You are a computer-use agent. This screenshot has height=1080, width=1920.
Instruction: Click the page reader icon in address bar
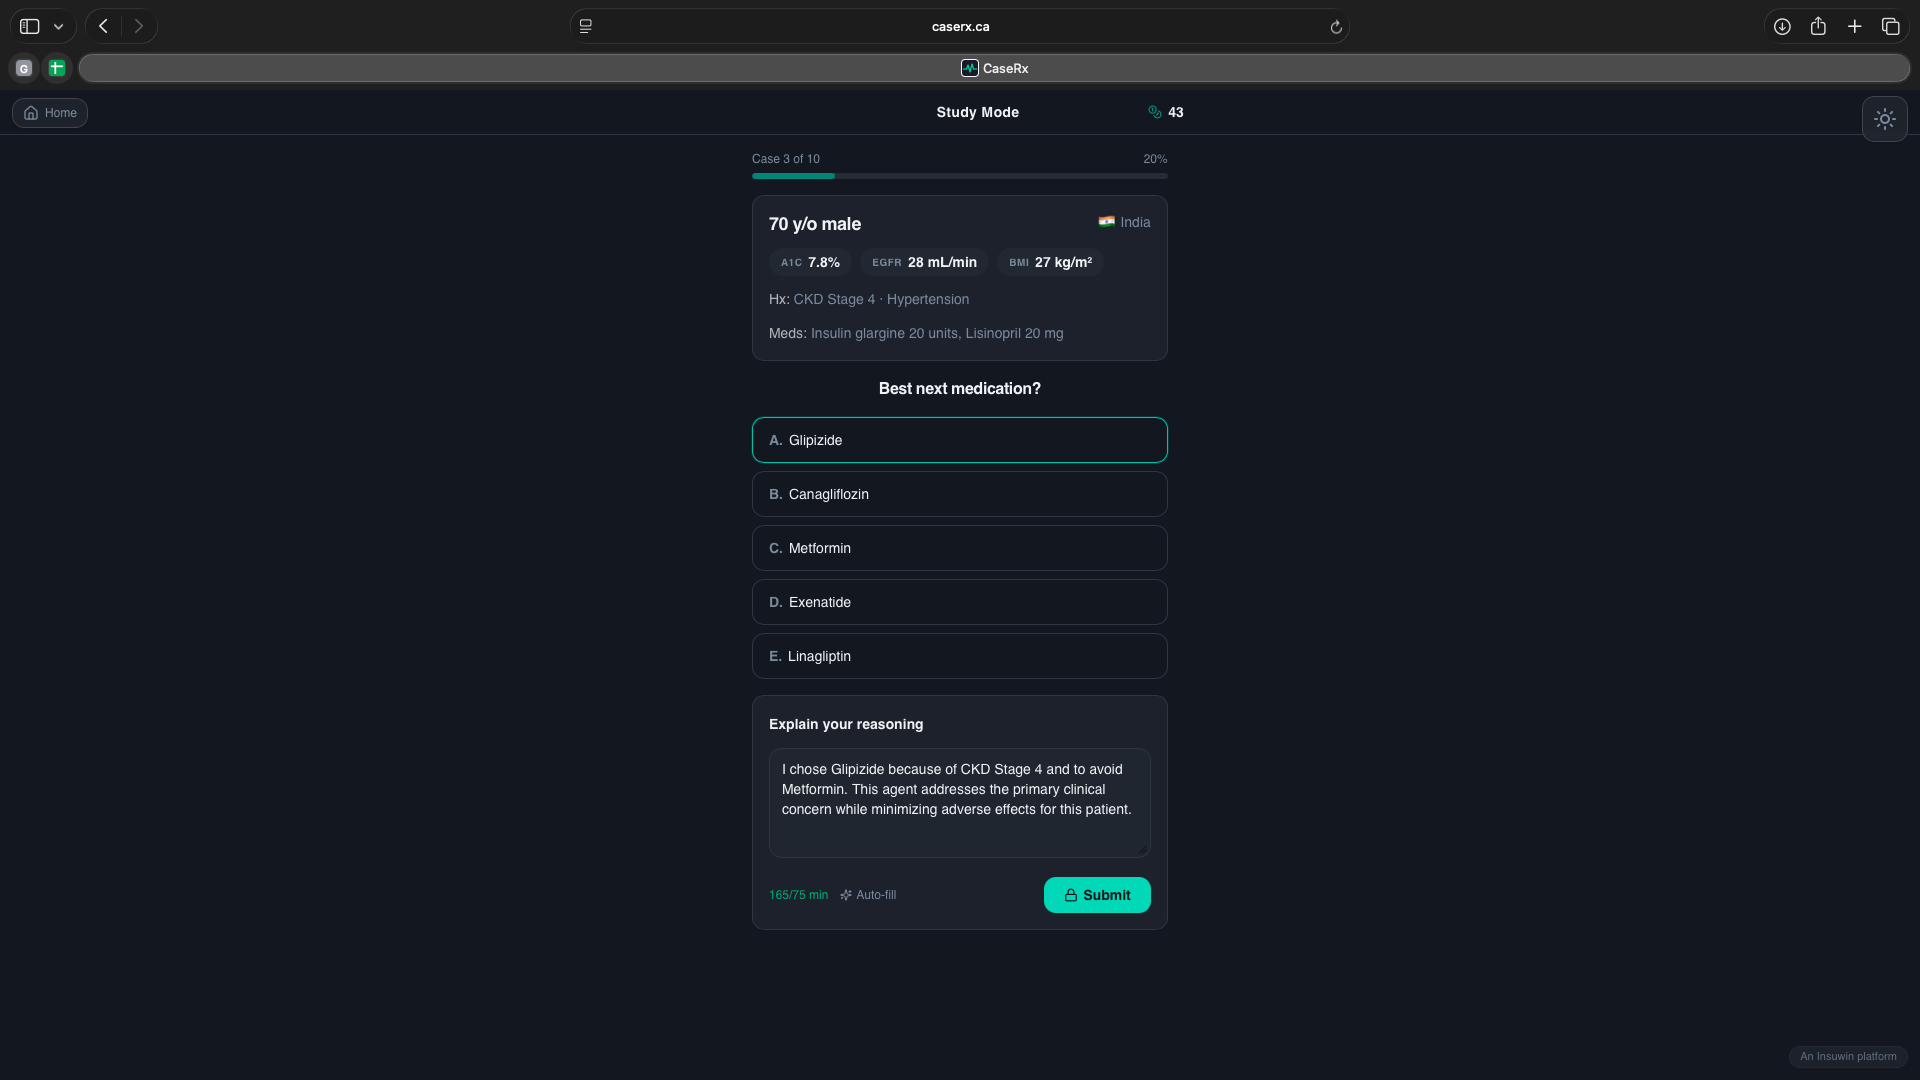[586, 27]
